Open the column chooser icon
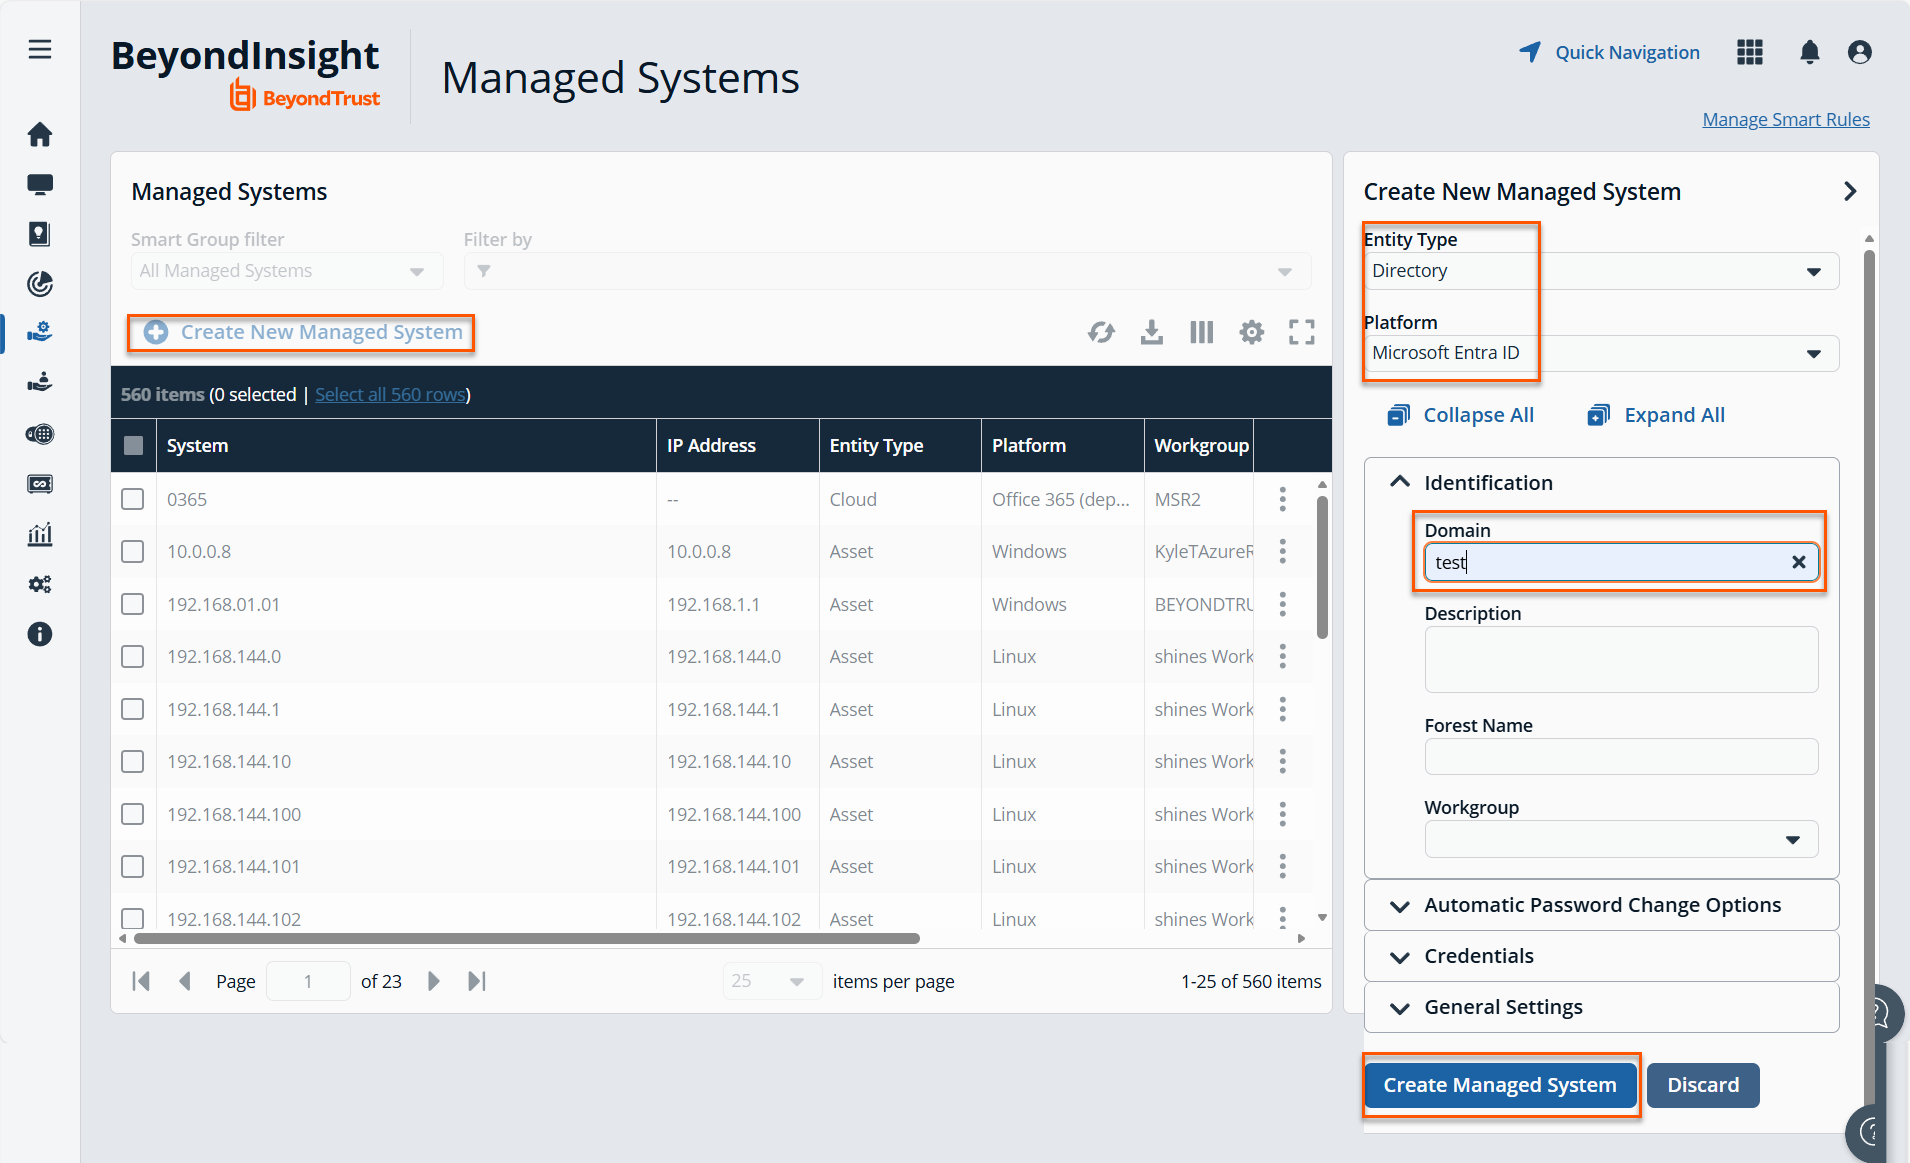 [1202, 332]
